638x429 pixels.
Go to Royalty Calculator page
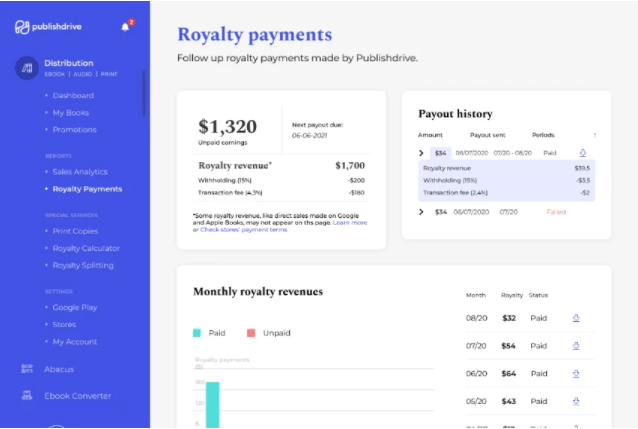[x=86, y=248]
